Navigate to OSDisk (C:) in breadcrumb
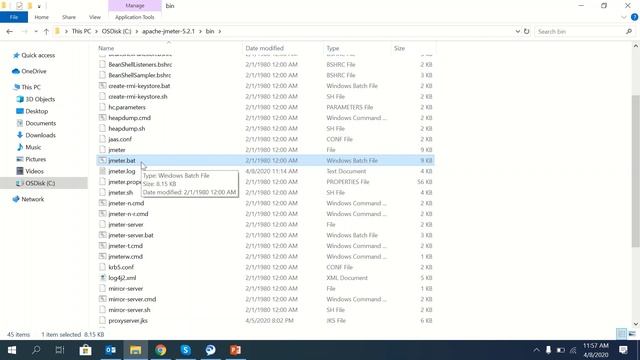 click(116, 31)
